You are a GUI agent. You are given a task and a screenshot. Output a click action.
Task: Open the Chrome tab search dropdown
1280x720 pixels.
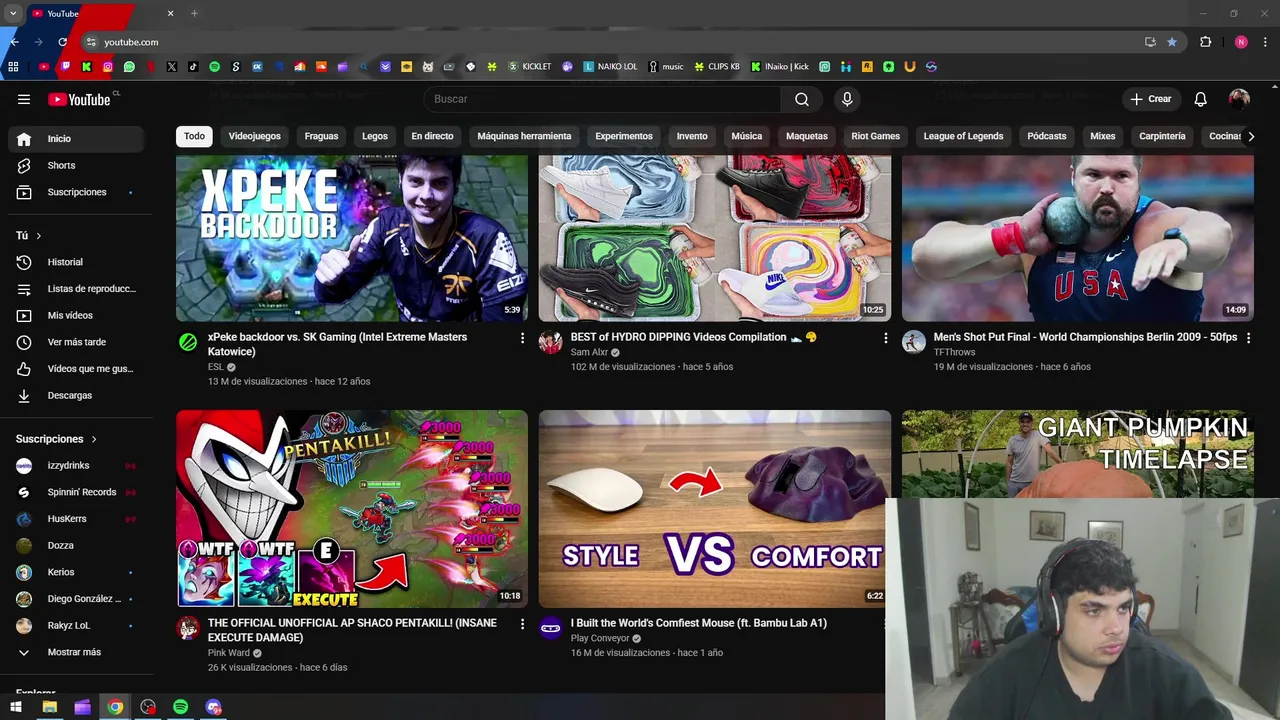click(x=13, y=13)
